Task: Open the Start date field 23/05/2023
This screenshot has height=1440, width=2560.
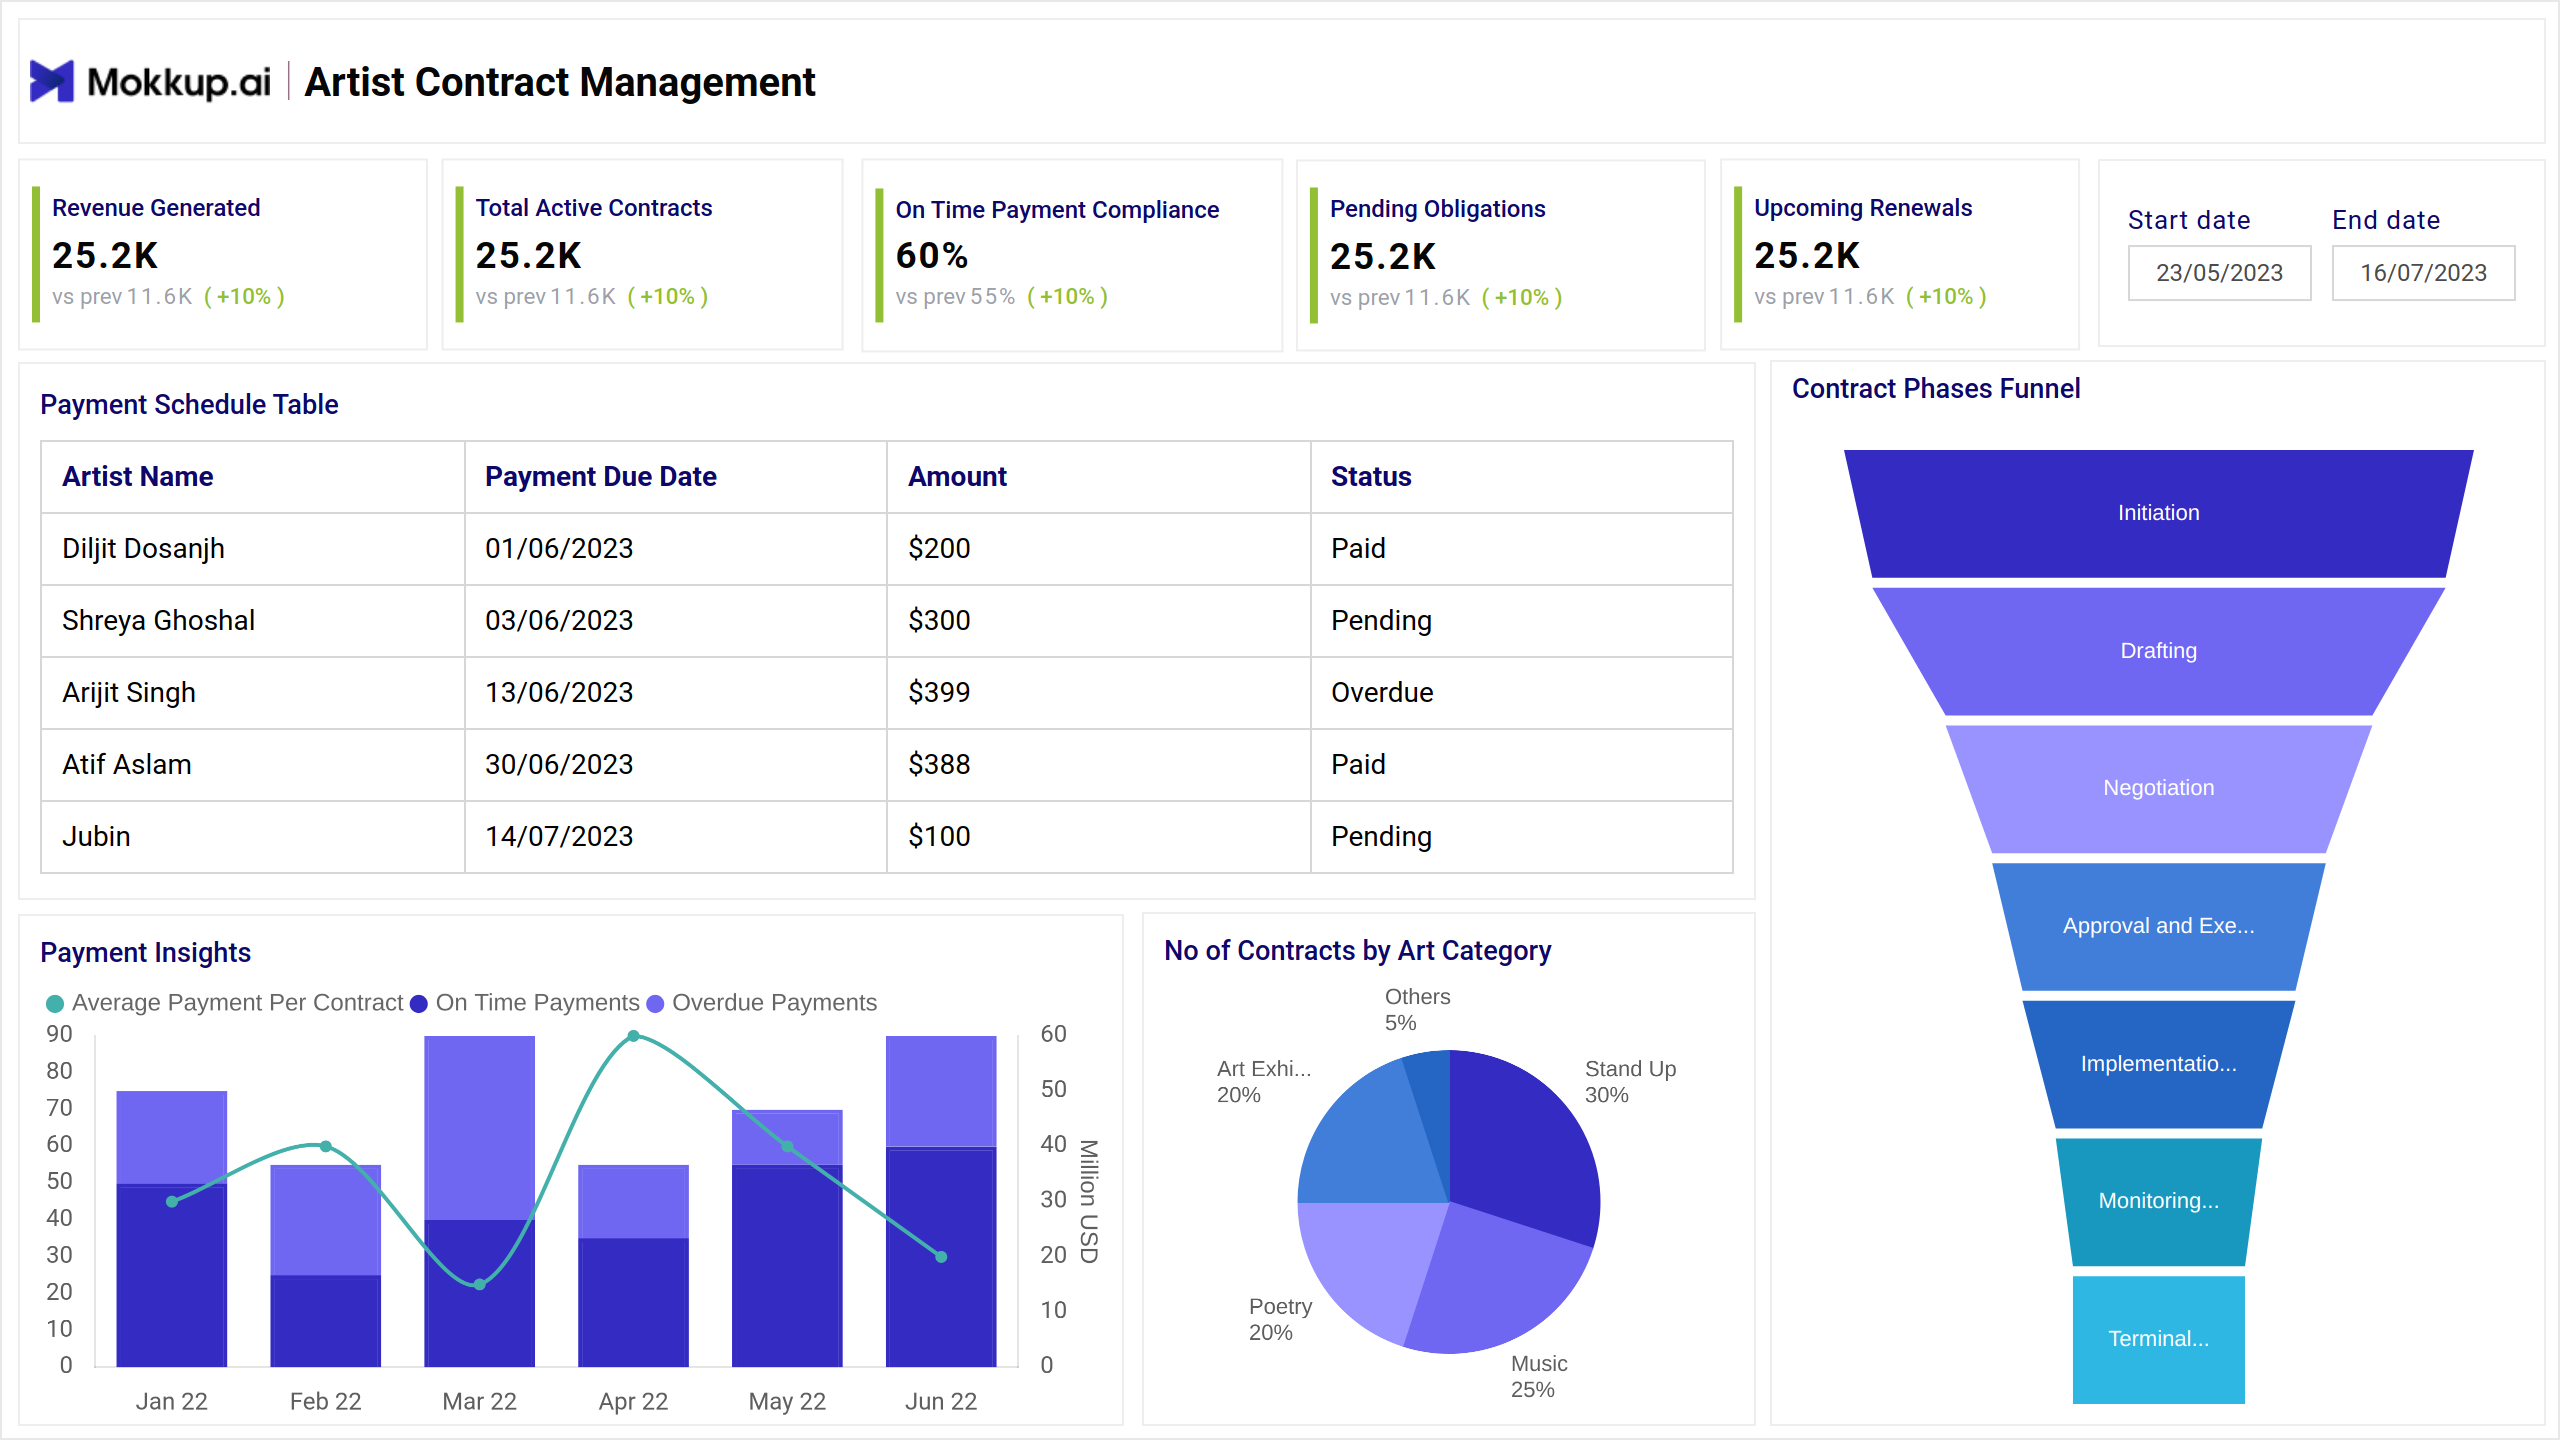Action: click(2219, 273)
